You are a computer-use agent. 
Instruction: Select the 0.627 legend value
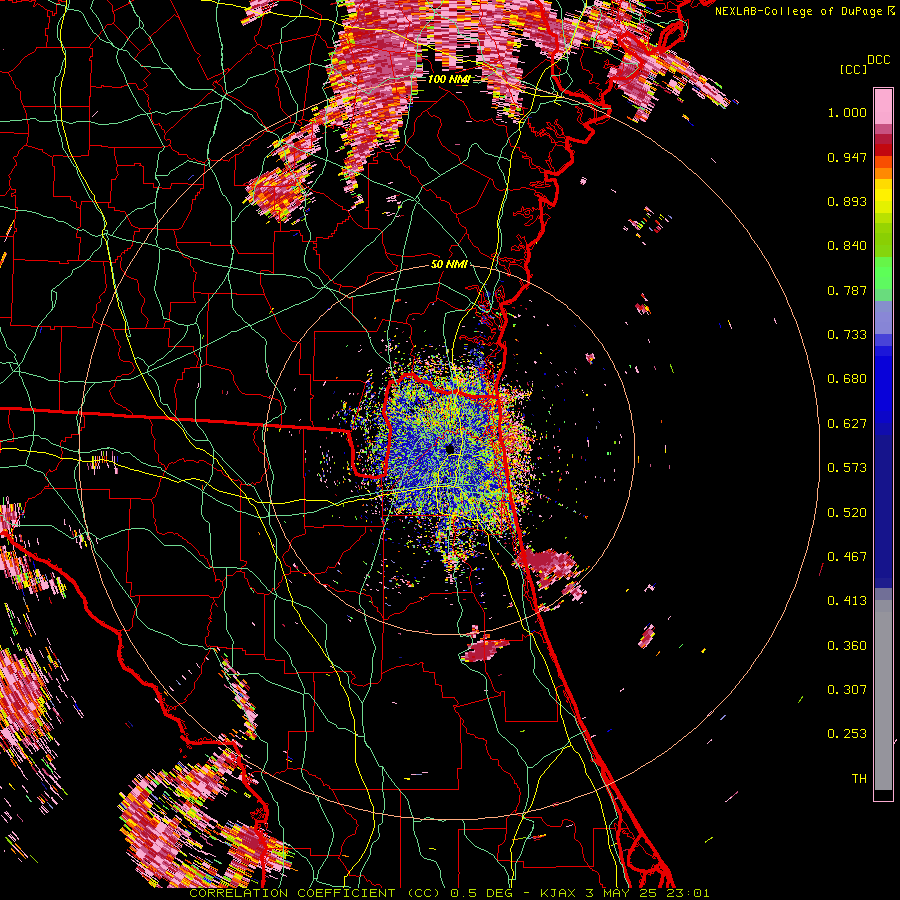pyautogui.click(x=847, y=424)
